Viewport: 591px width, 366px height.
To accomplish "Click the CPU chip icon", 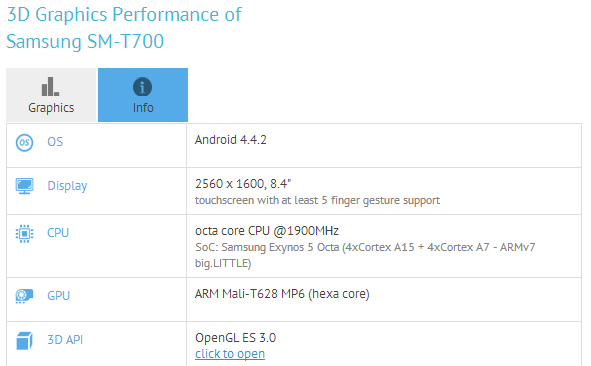I will (x=24, y=234).
